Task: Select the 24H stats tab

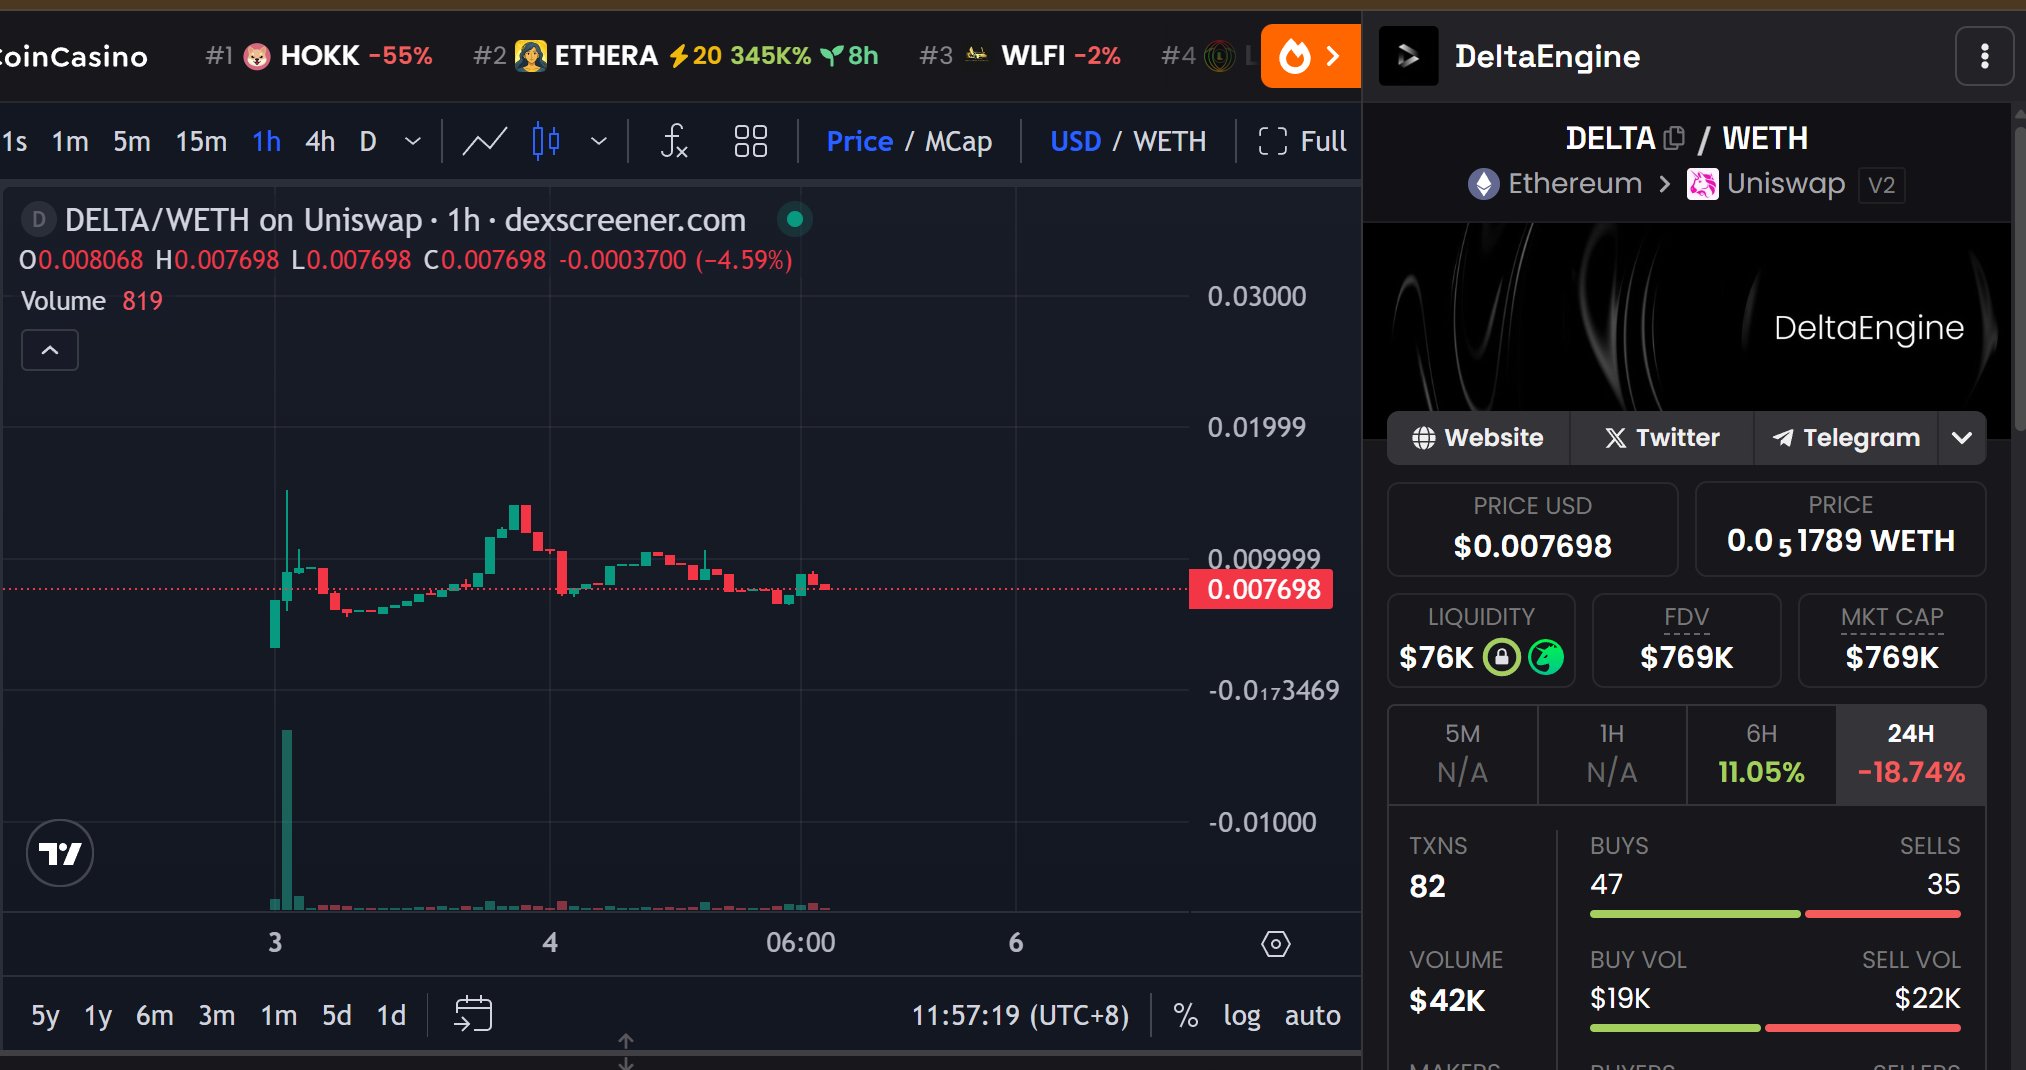Action: pyautogui.click(x=1910, y=754)
